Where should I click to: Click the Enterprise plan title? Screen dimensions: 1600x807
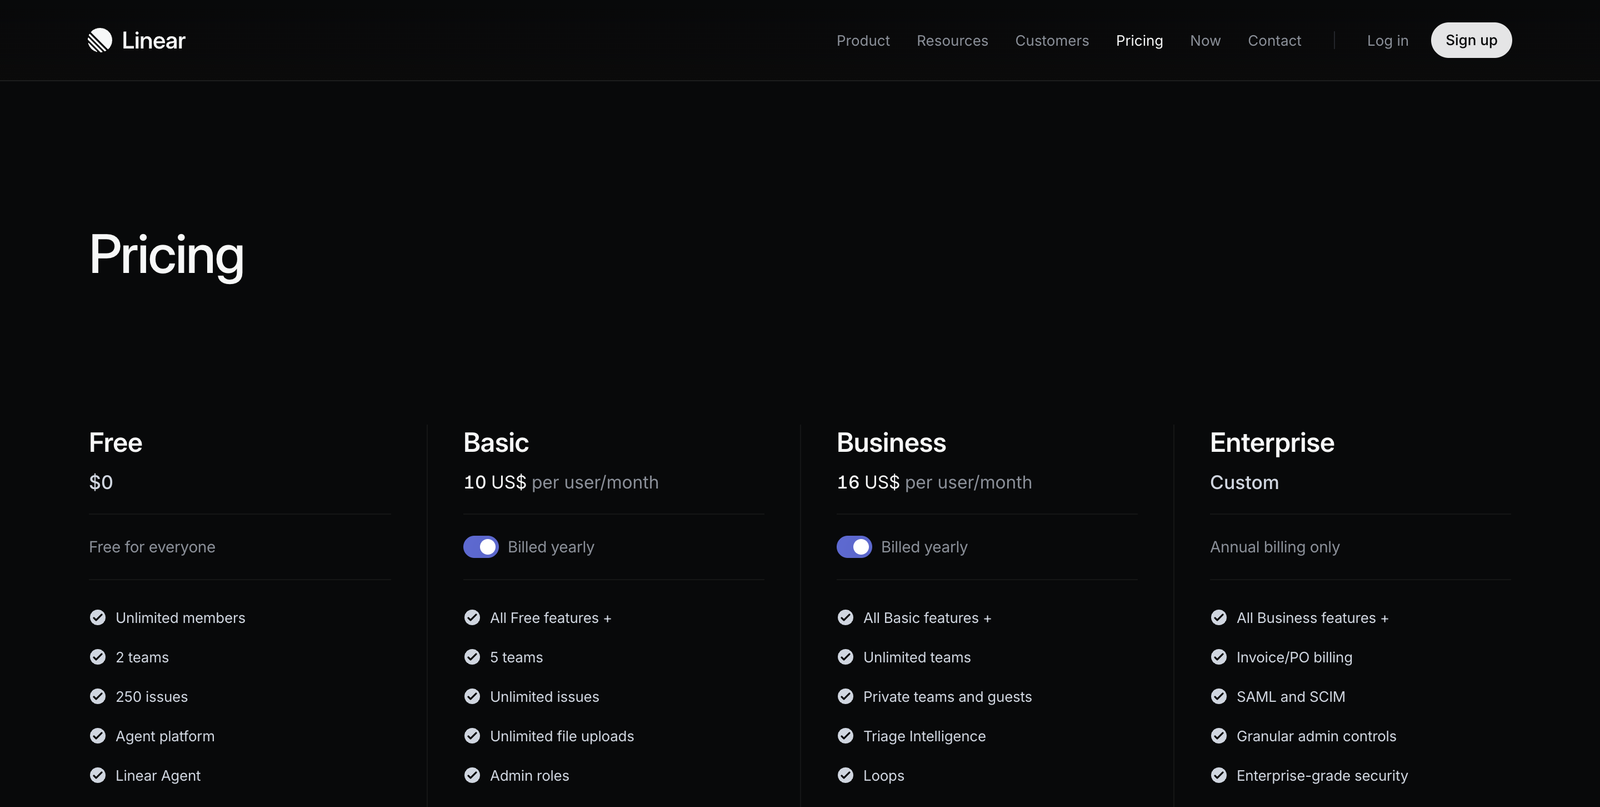tap(1272, 443)
